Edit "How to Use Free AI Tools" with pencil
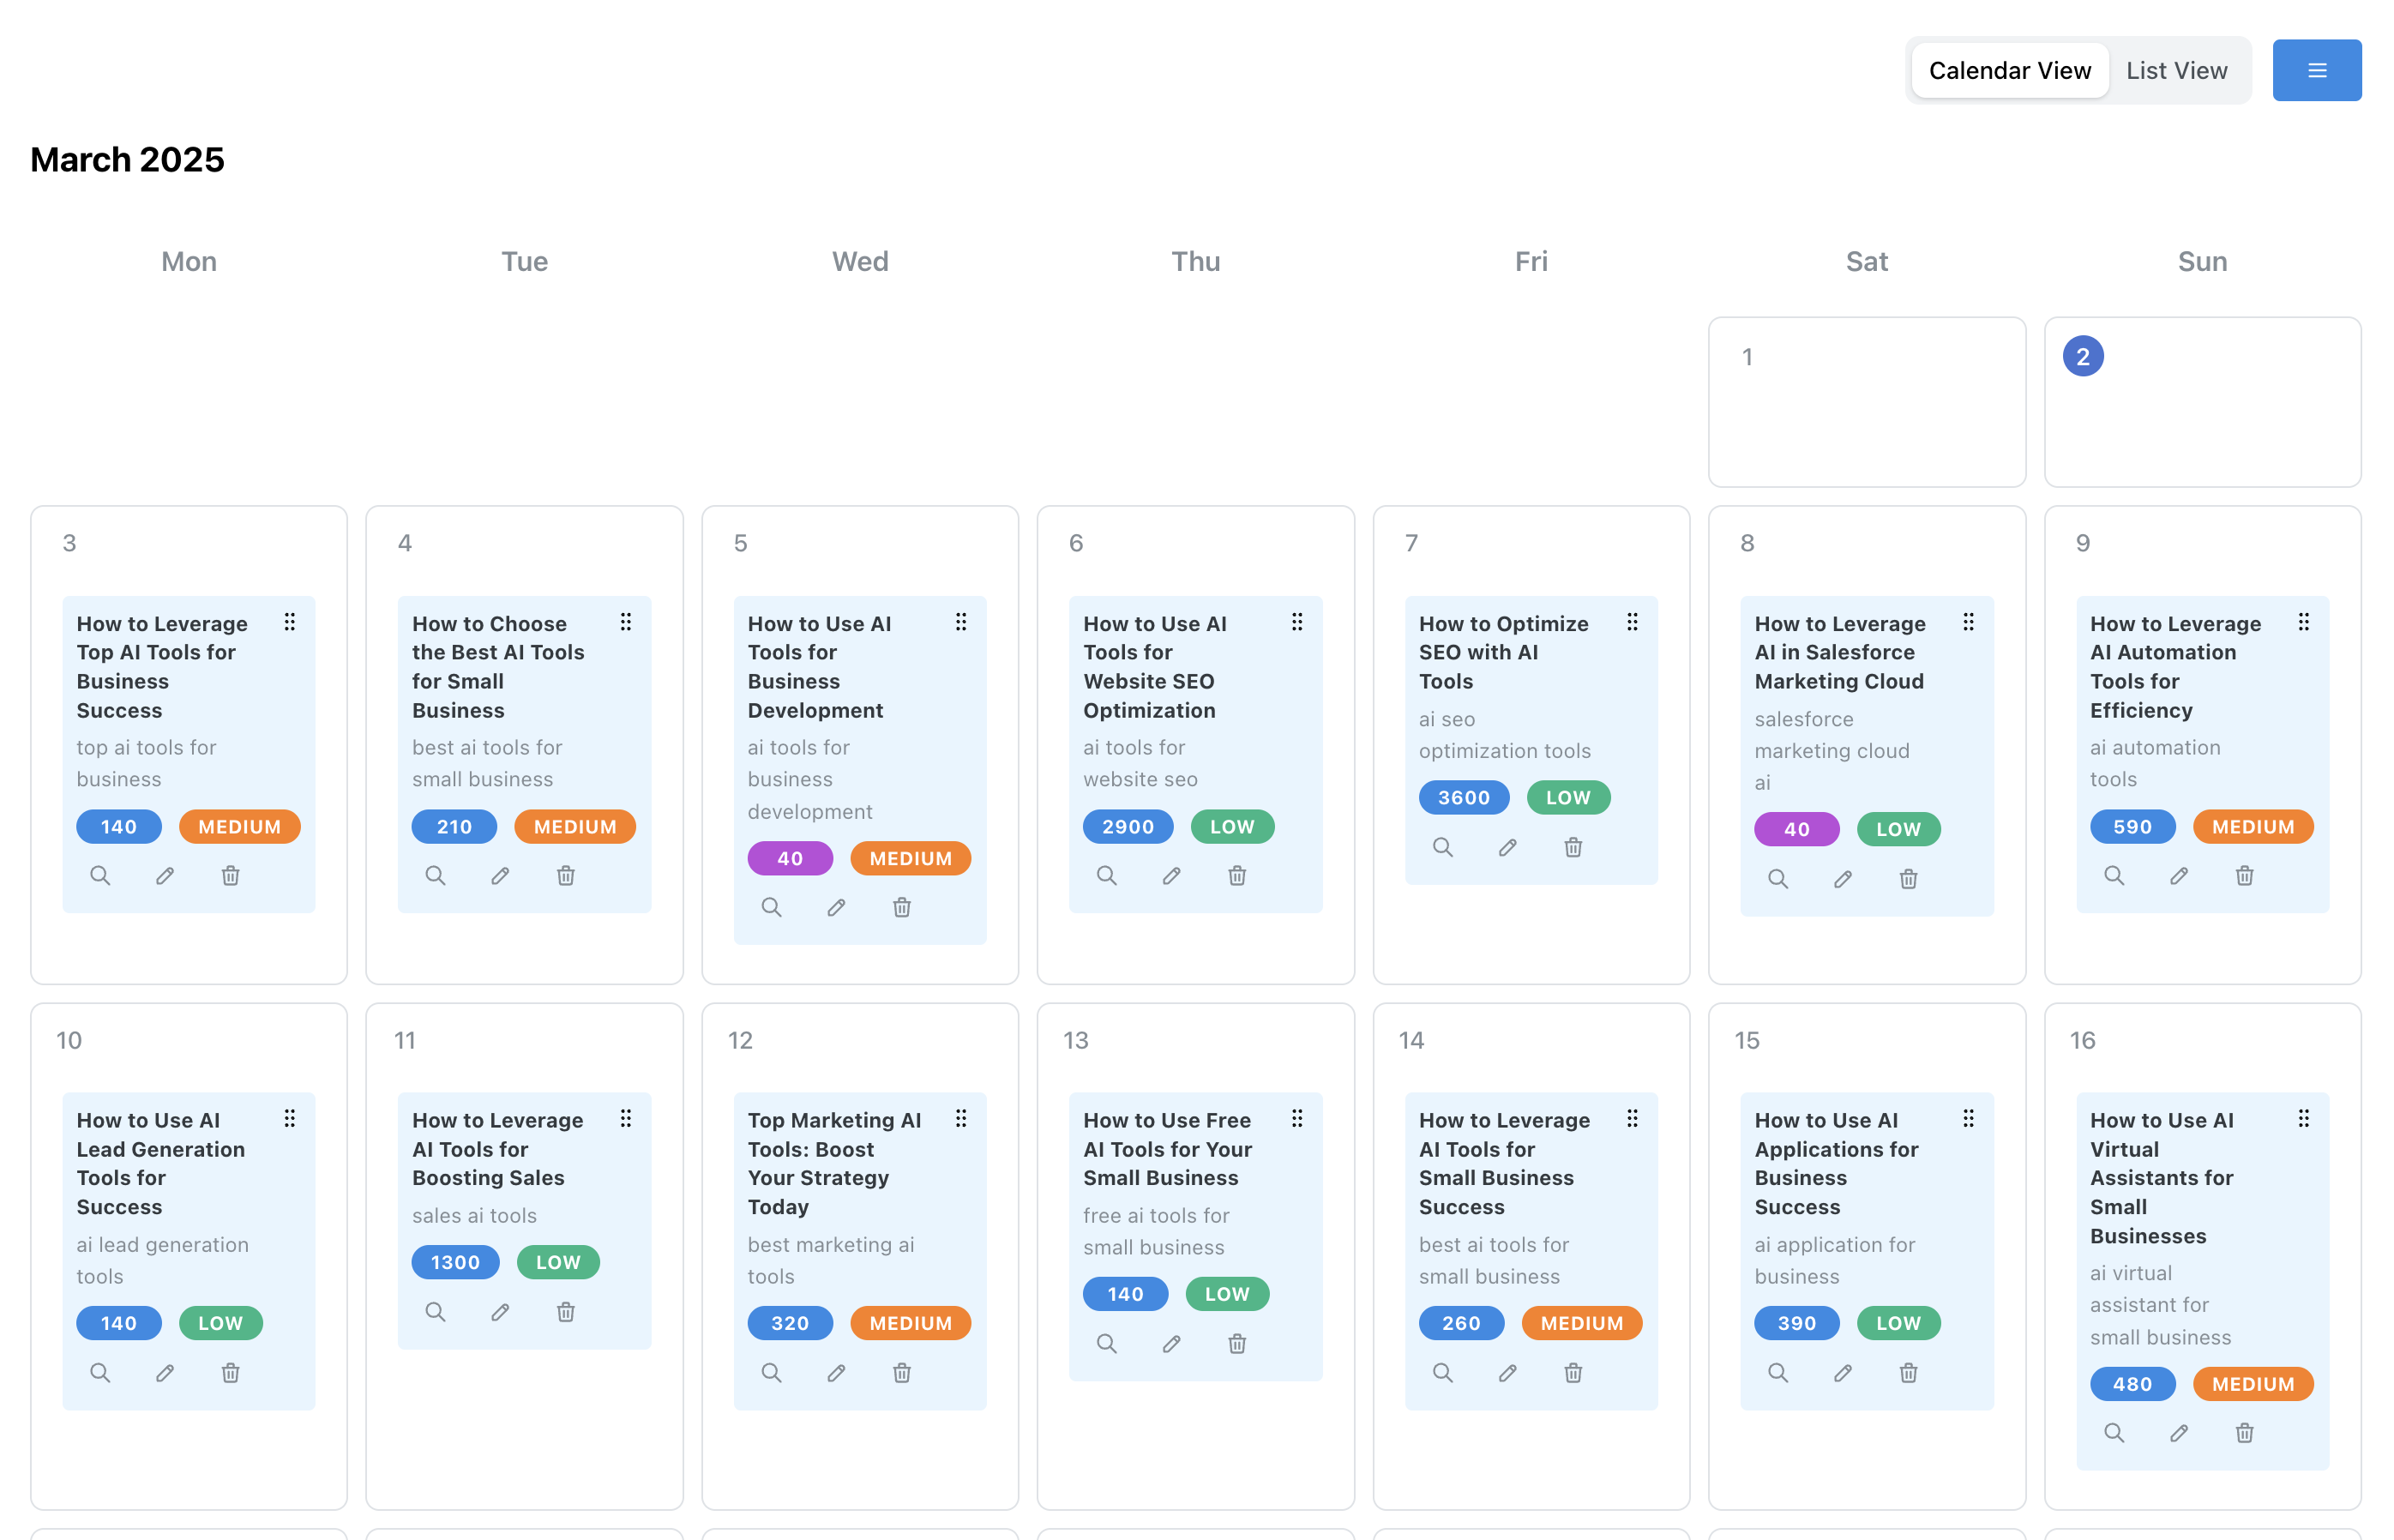Image resolution: width=2394 pixels, height=1540 pixels. (x=1171, y=1343)
